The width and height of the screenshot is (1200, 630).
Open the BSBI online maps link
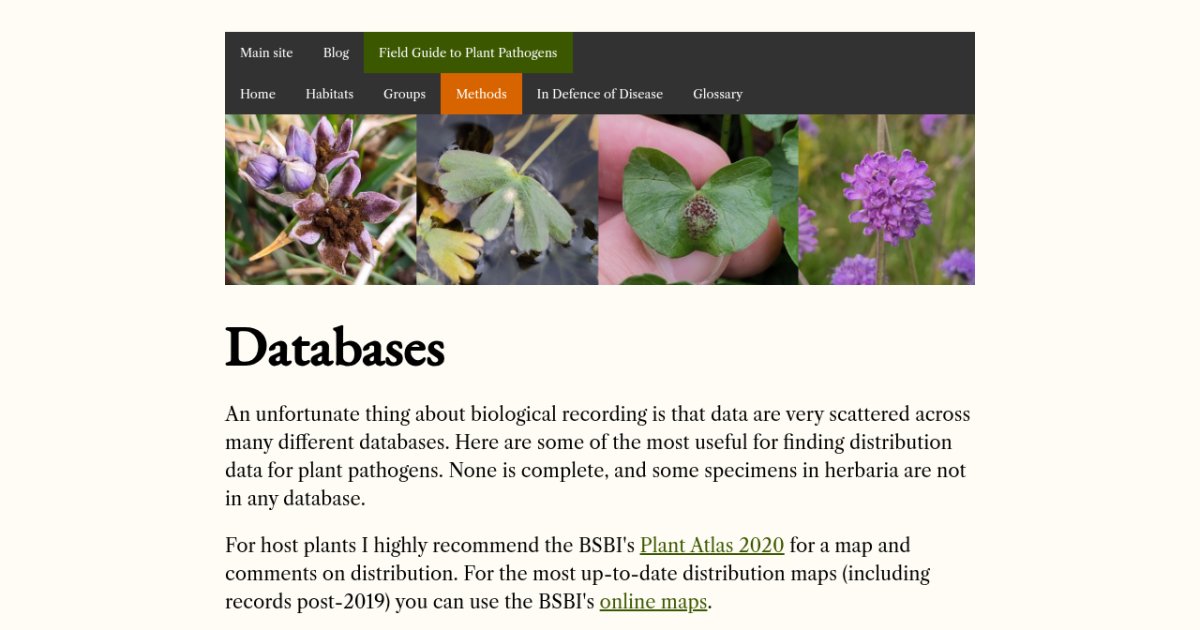click(x=652, y=601)
